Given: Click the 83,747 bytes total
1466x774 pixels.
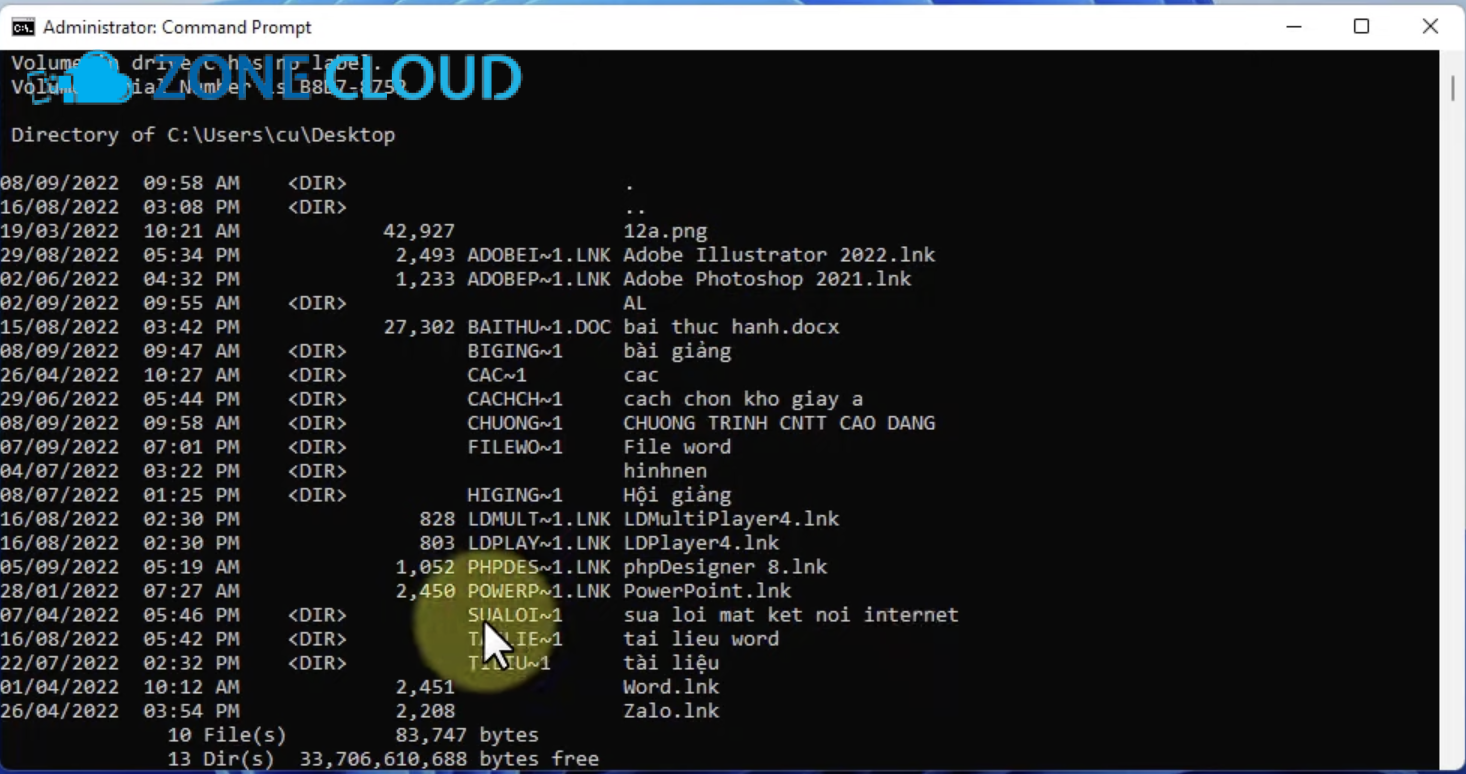Looking at the screenshot, I should [467, 735].
